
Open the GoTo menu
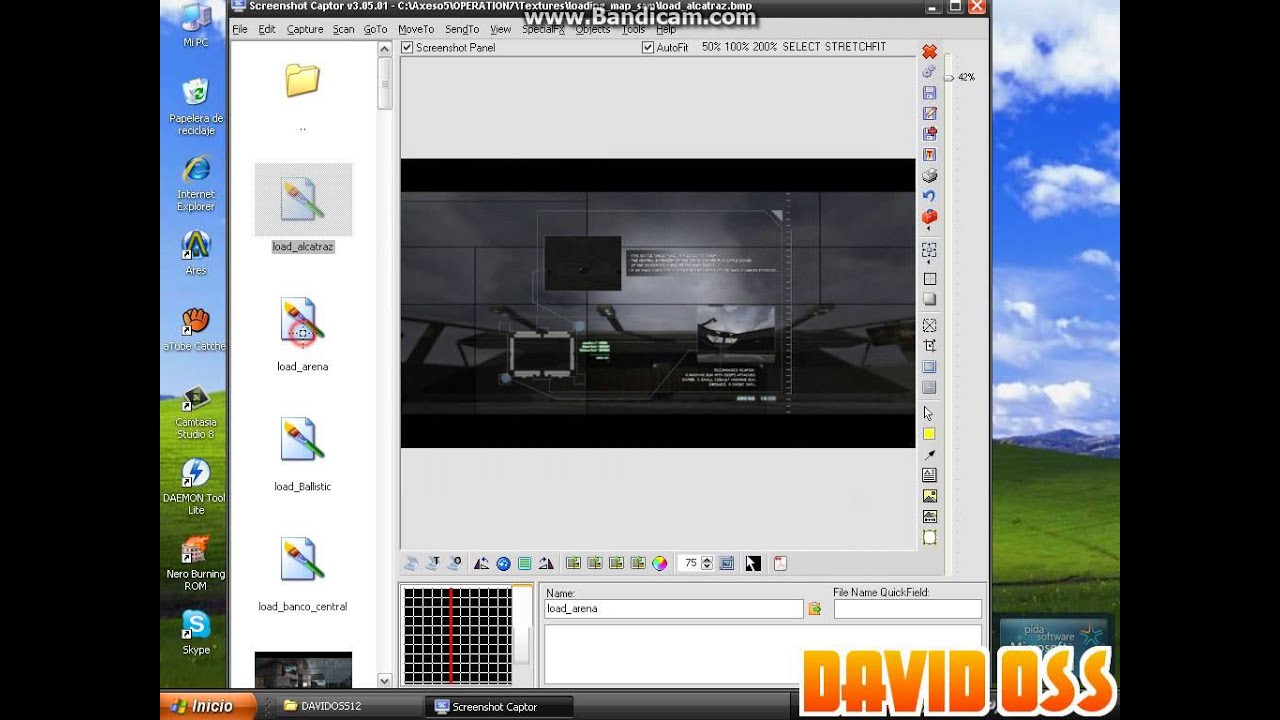[375, 29]
